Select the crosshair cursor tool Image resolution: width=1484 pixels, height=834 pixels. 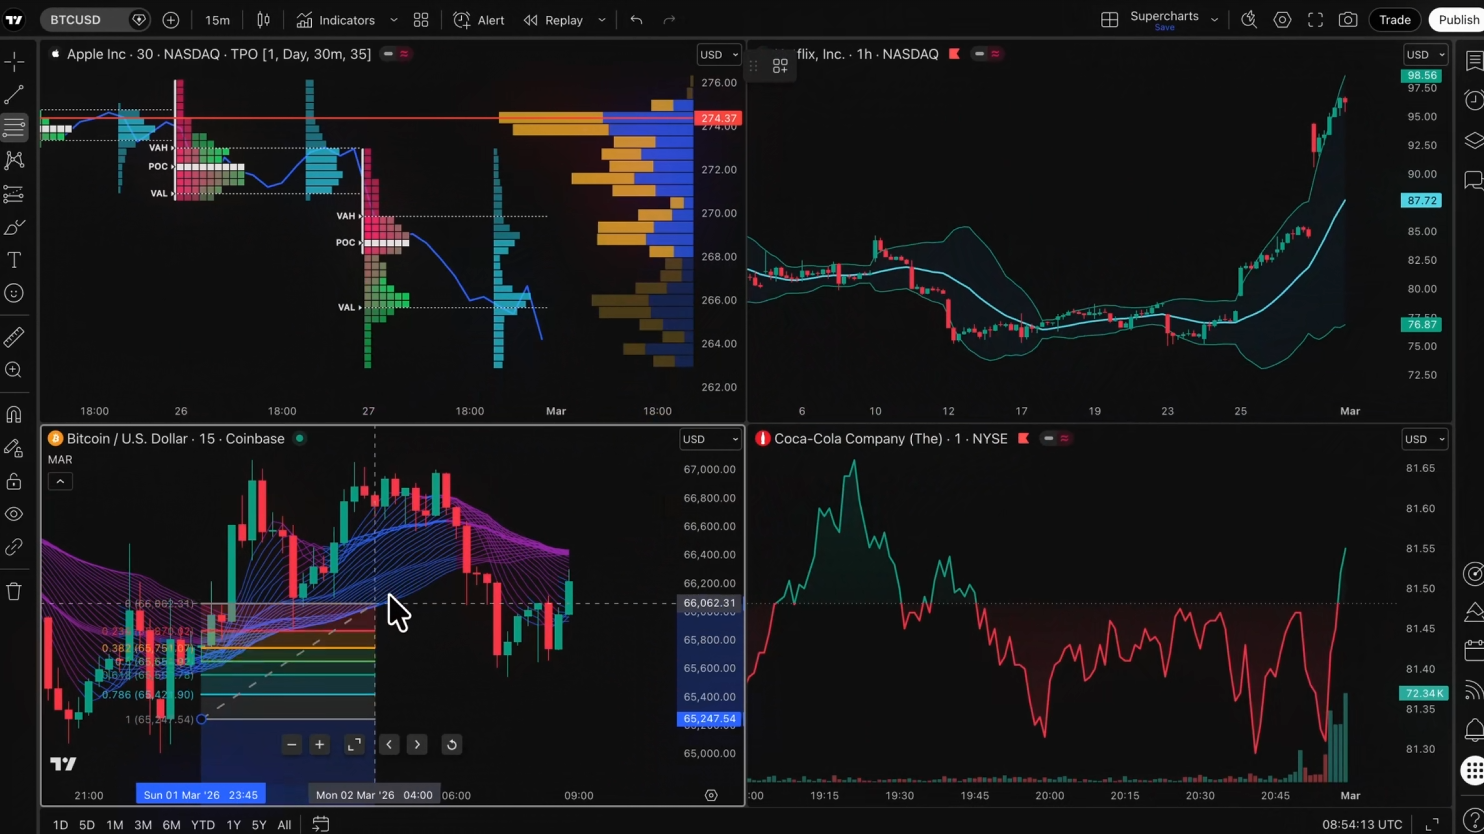point(14,62)
